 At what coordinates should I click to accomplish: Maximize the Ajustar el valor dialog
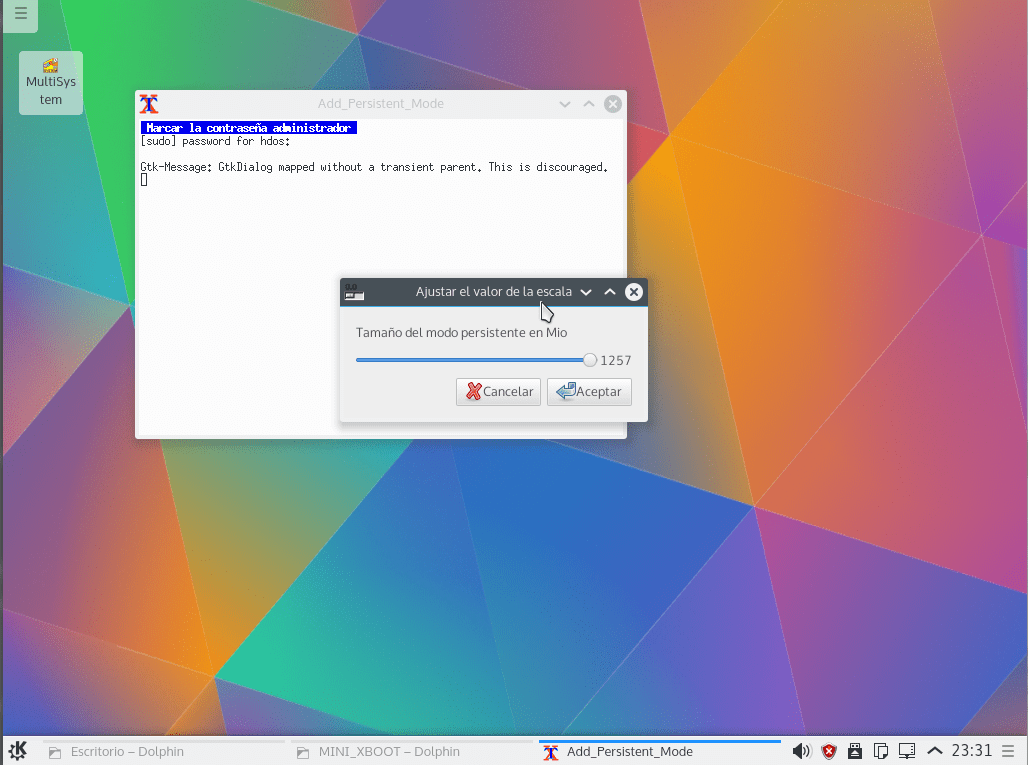click(610, 292)
